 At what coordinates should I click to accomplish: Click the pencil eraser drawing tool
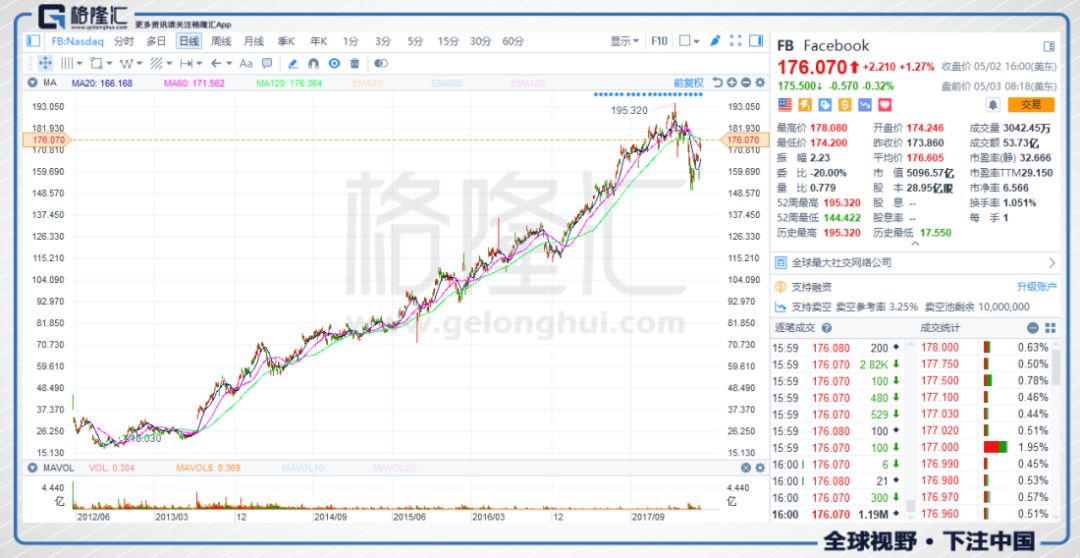(293, 63)
